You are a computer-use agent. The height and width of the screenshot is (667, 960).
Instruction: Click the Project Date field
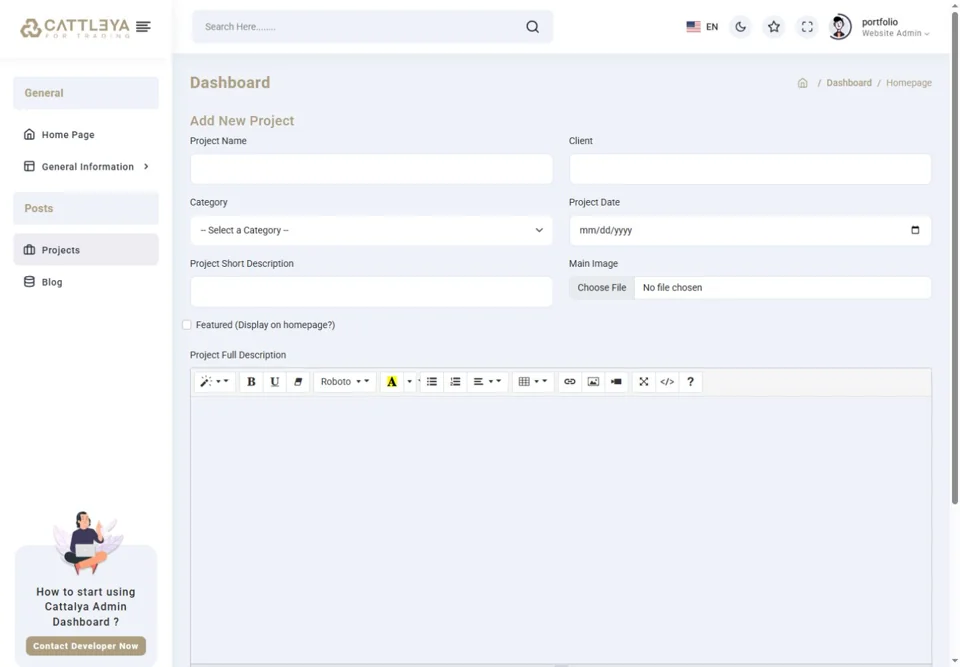pos(750,230)
